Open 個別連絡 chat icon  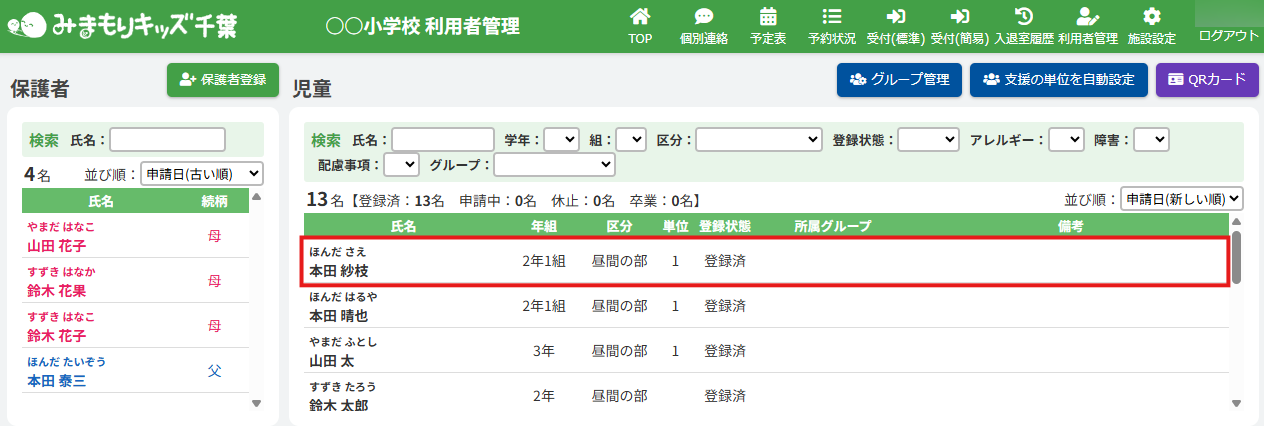[x=703, y=17]
